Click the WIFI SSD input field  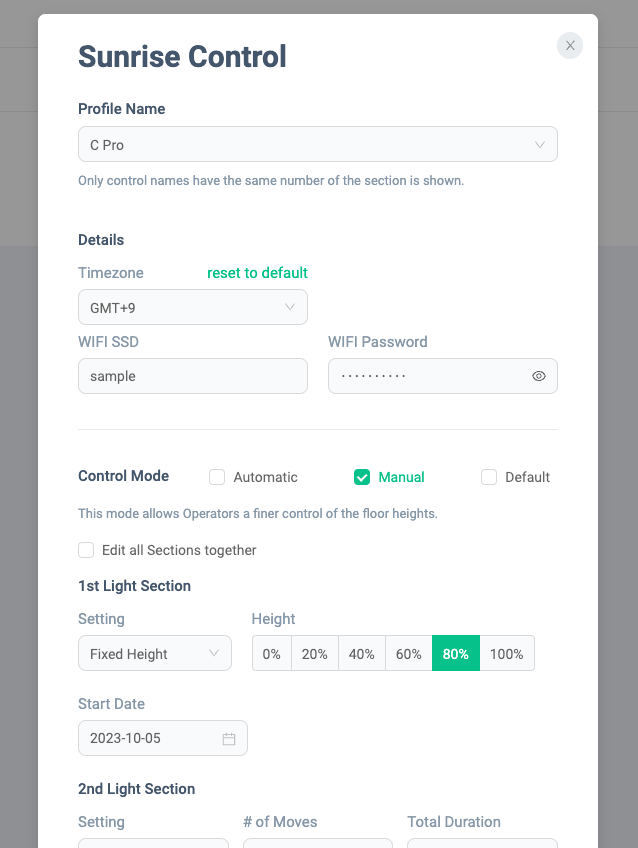[x=193, y=376]
